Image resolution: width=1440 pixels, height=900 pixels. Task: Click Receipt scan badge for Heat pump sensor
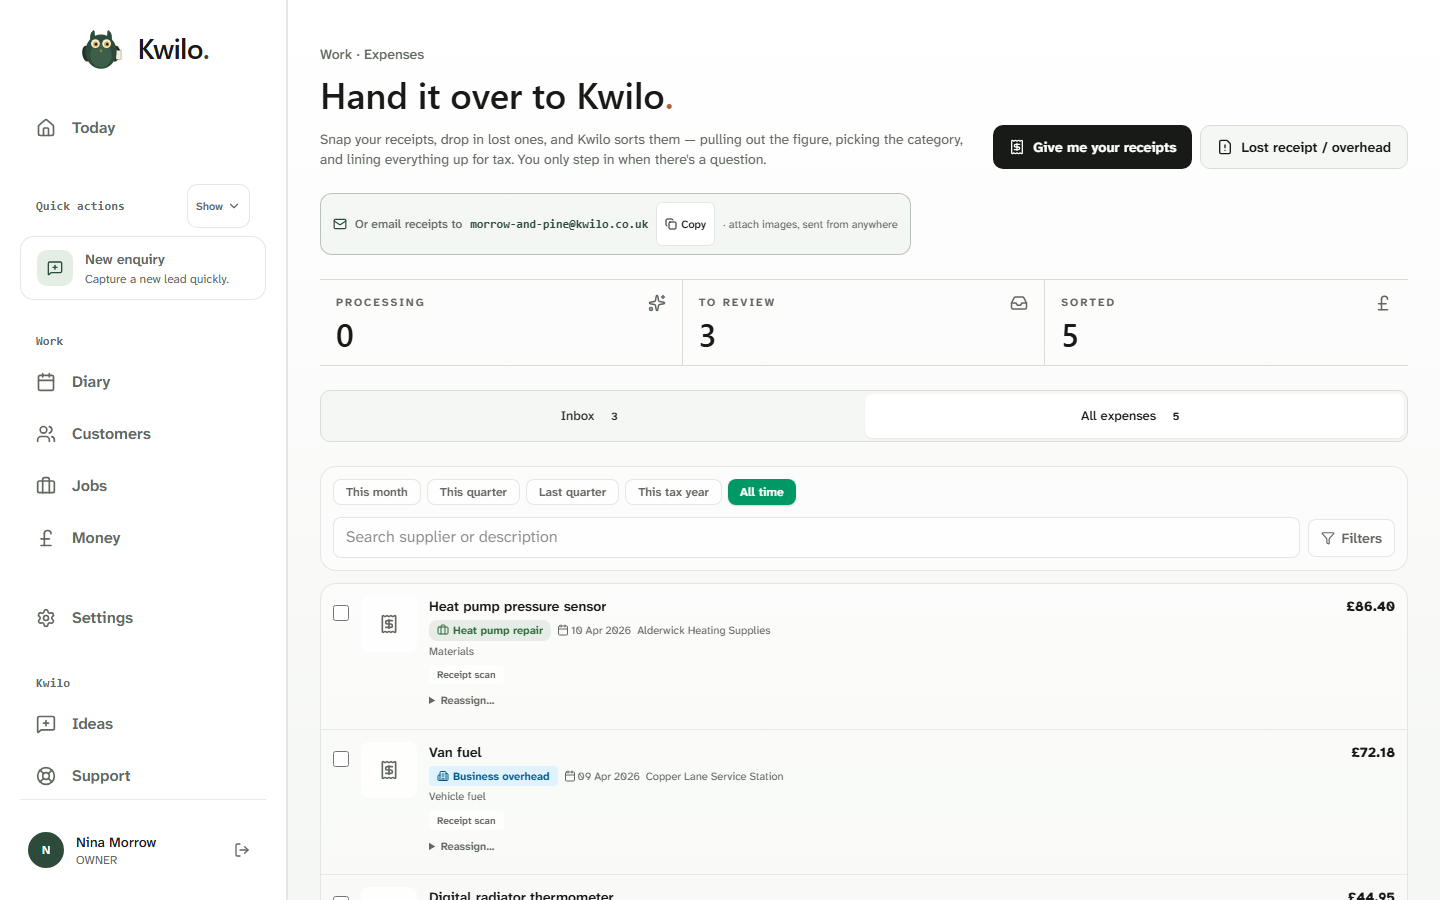[x=466, y=675]
